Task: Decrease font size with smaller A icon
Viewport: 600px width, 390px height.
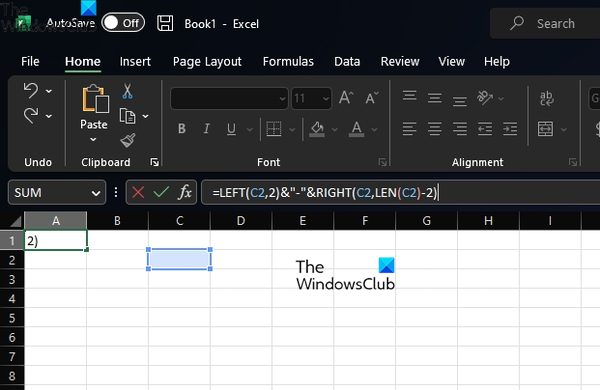Action: [371, 98]
